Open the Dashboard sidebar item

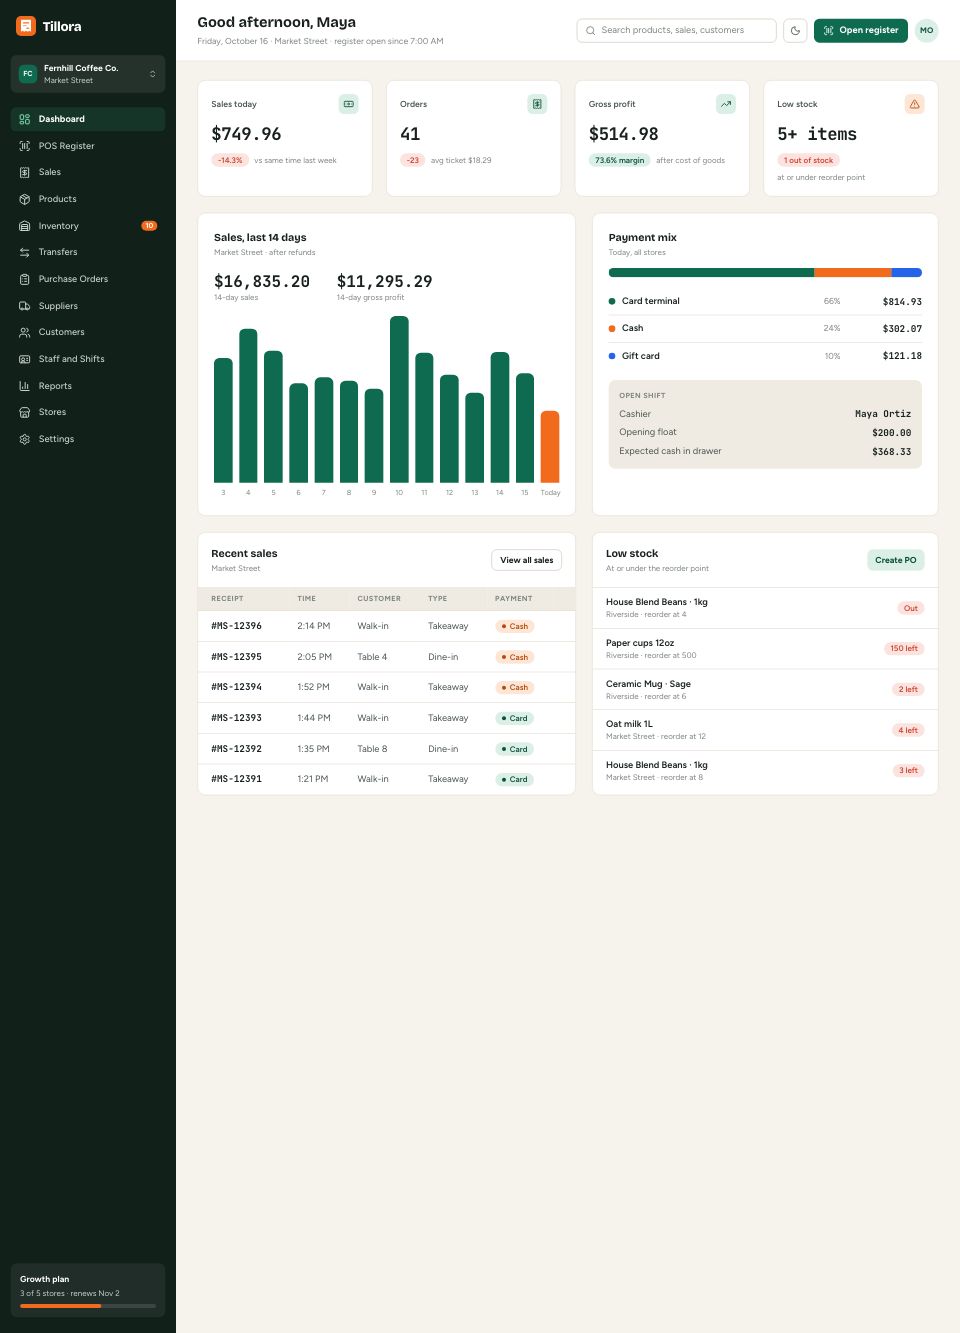pos(88,119)
